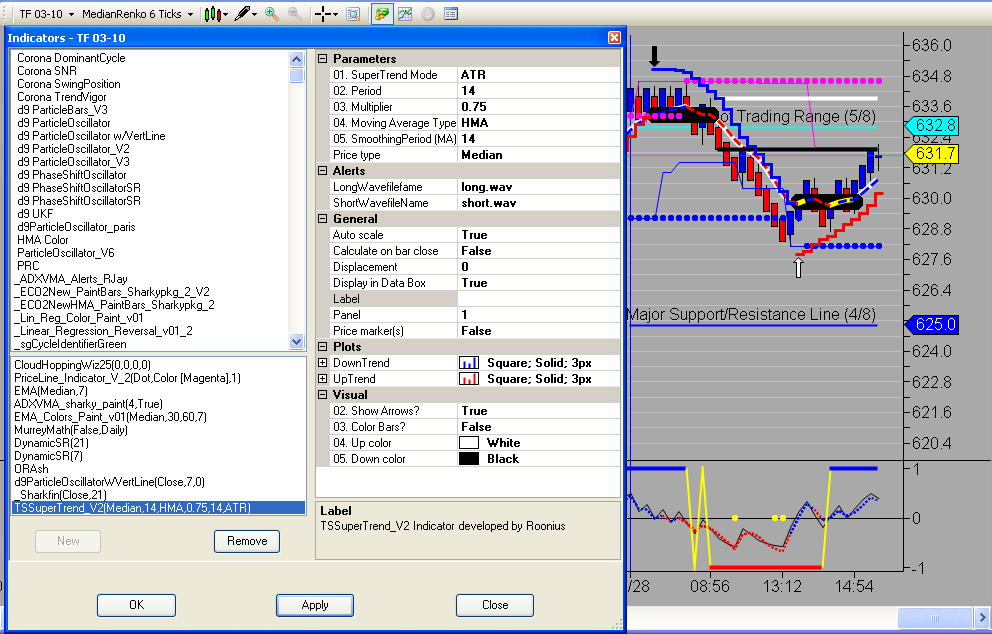Viewport: 992px width, 634px height.
Task: Select PRC in indicator list
Action: click(28, 266)
